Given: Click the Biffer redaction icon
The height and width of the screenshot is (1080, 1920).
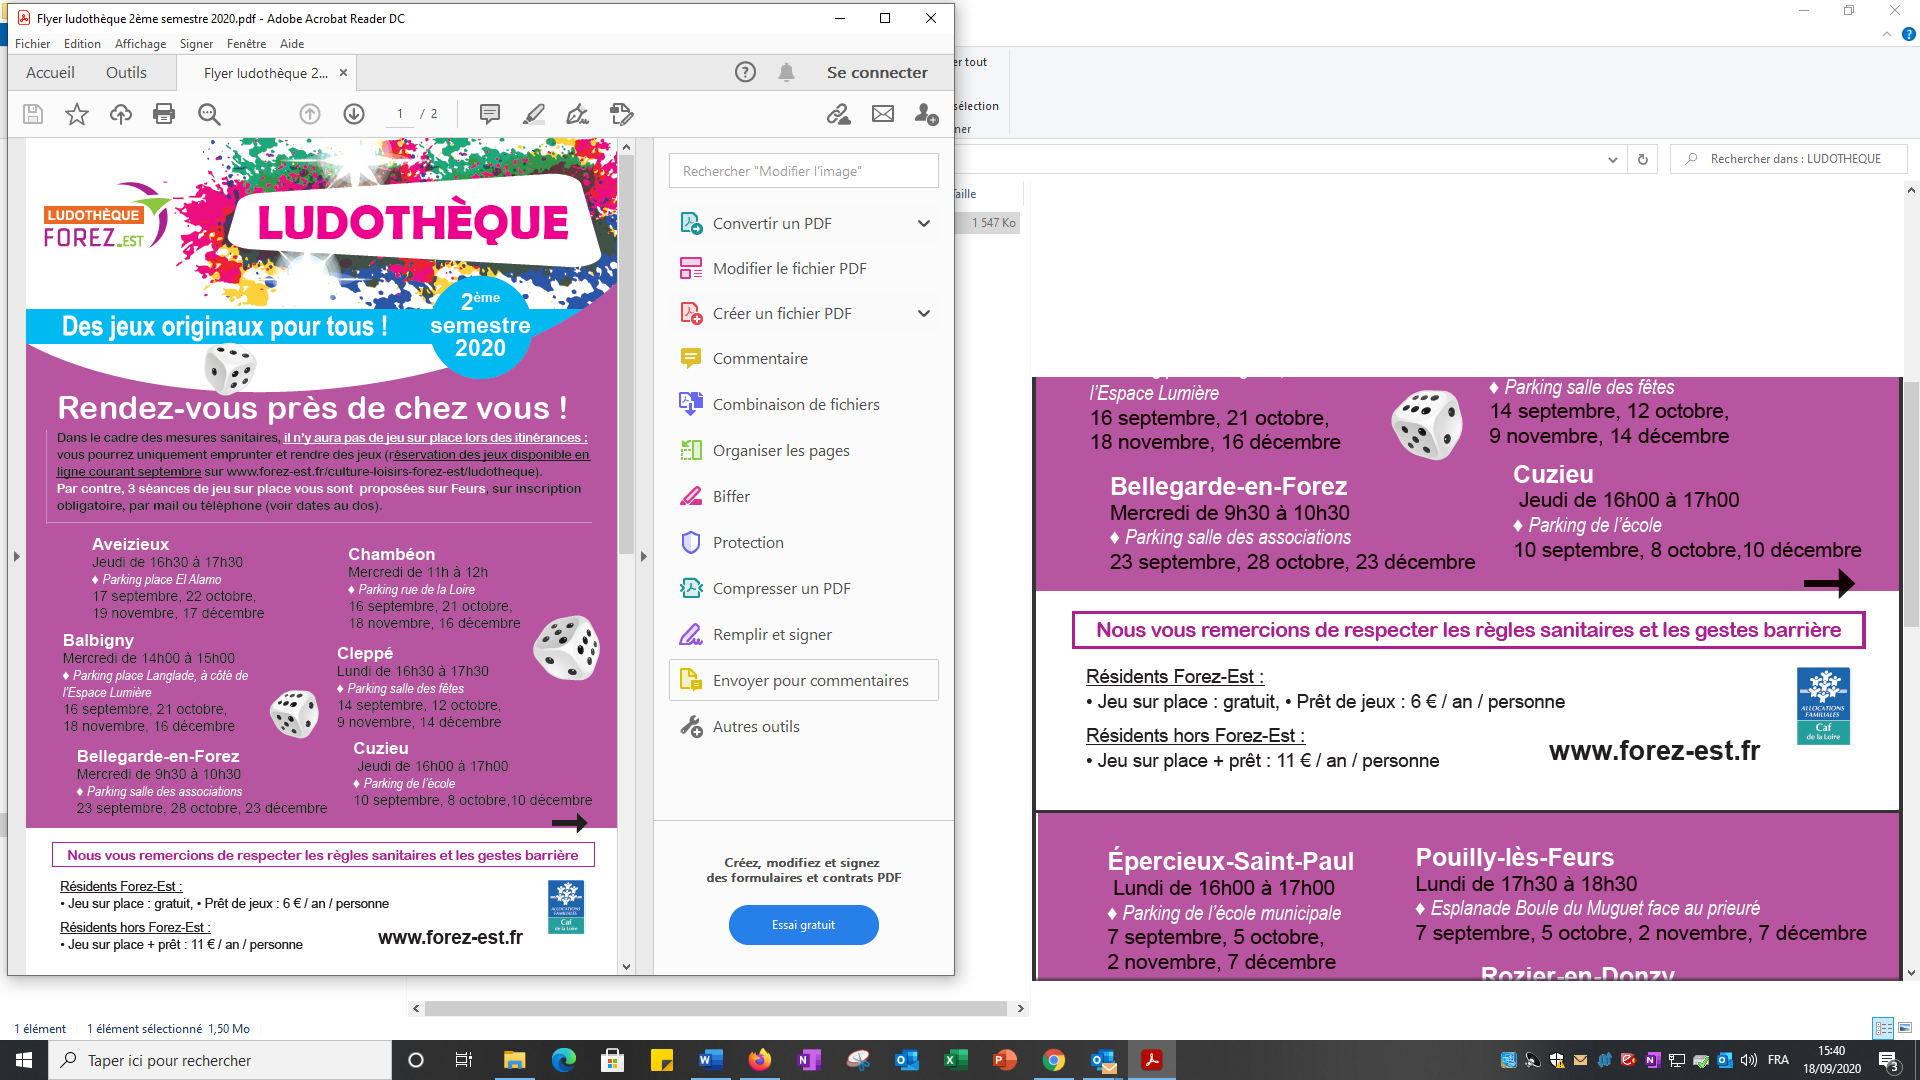Looking at the screenshot, I should [x=691, y=496].
